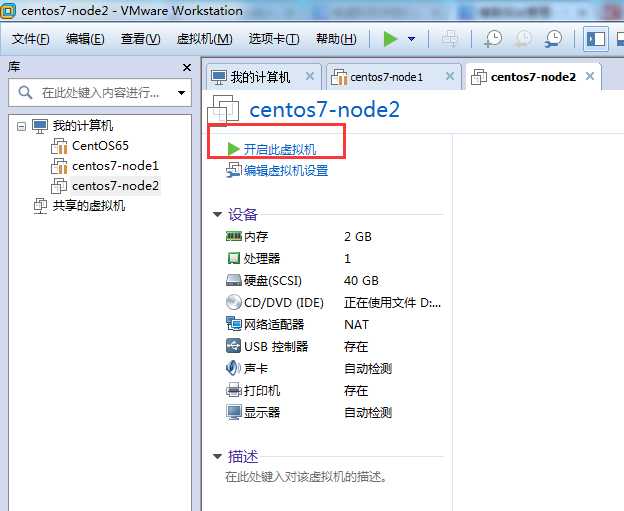Click the USB 控制器 device label
624x511 pixels.
pos(276,346)
